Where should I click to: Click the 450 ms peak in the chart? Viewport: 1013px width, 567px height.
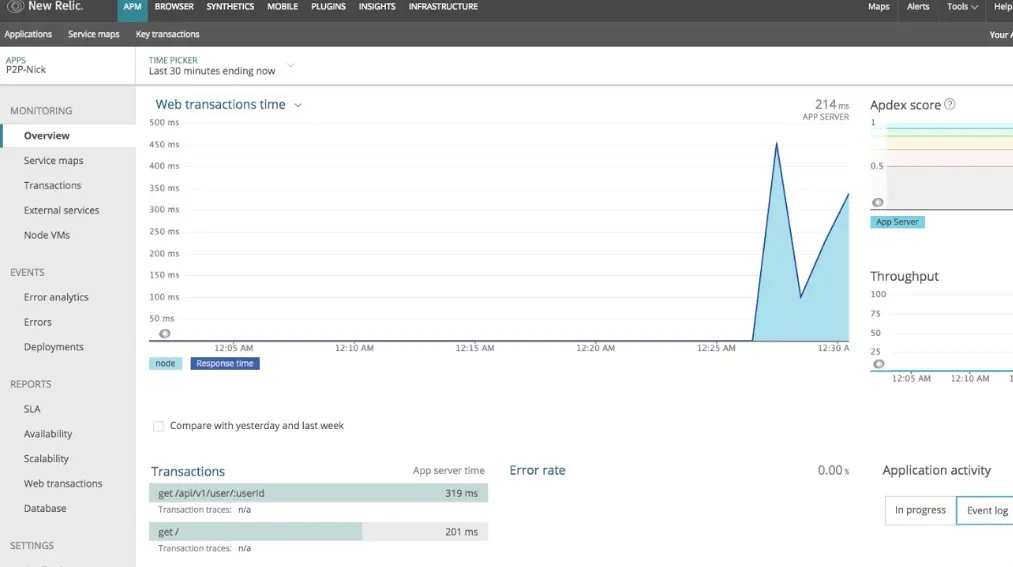click(777, 143)
